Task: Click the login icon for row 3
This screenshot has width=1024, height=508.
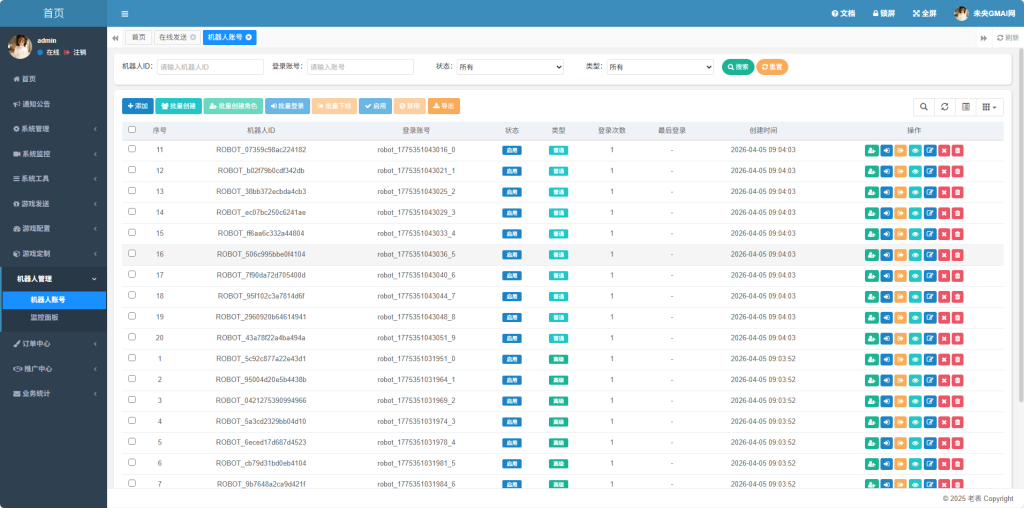Action: pos(886,401)
